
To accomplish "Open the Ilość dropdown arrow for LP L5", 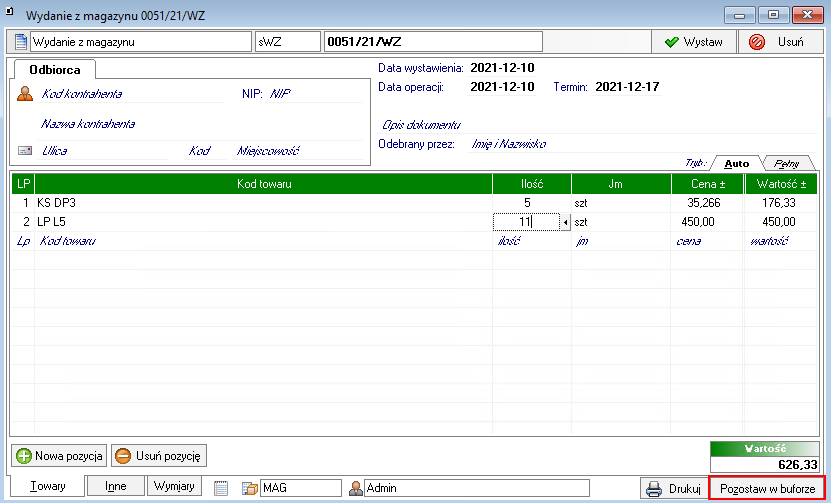I will [x=565, y=222].
